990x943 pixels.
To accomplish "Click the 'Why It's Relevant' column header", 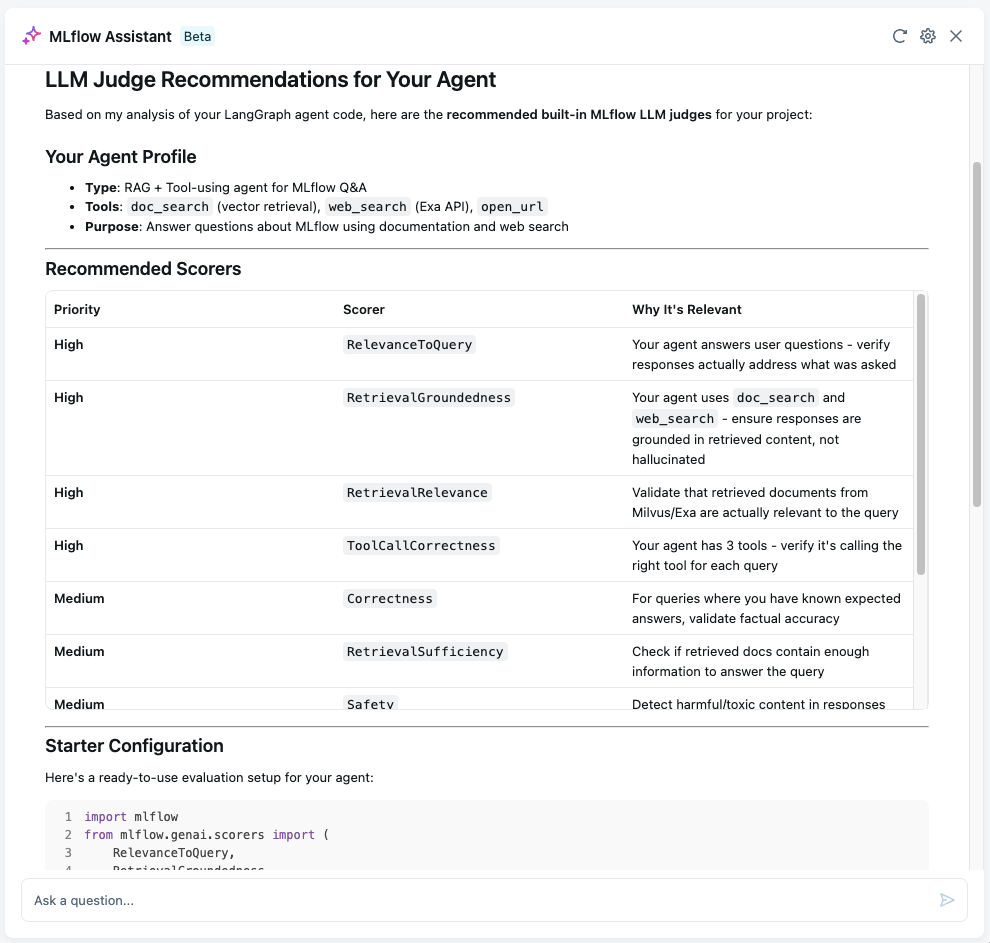I will click(686, 309).
